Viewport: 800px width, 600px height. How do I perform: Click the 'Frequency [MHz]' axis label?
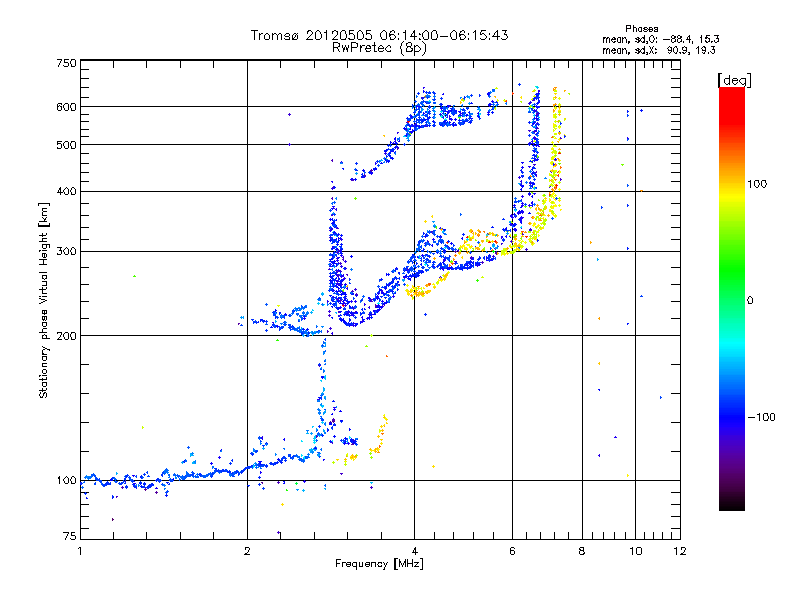(x=379, y=564)
